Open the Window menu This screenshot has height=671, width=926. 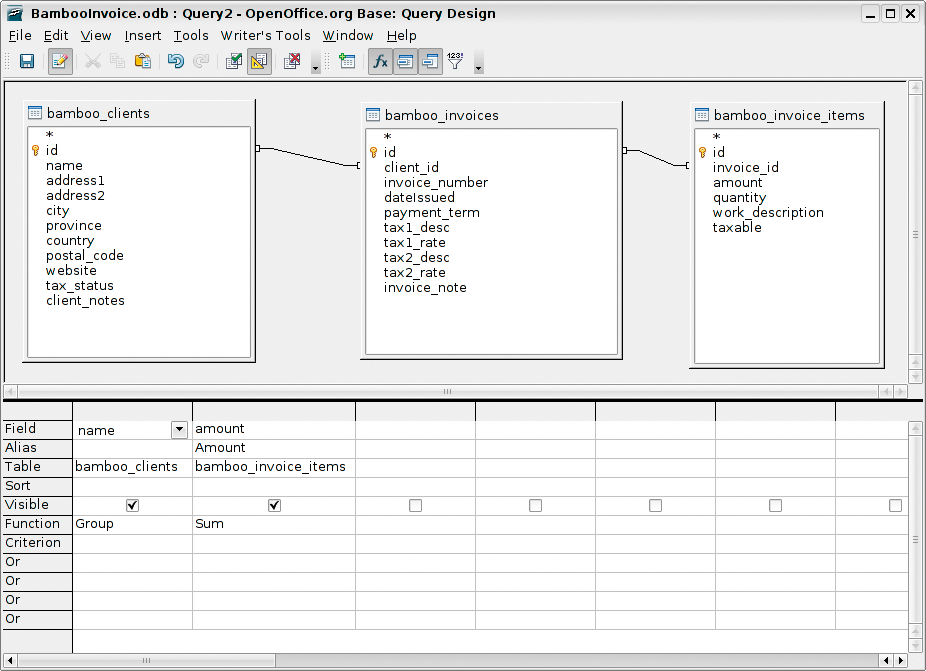point(348,35)
